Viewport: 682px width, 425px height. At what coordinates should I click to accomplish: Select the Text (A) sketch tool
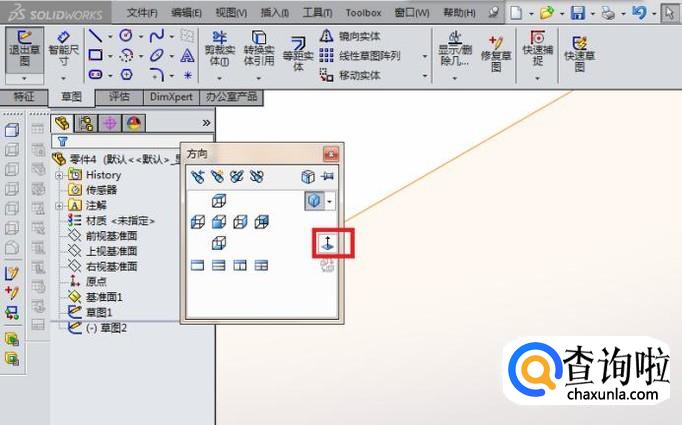pos(187,55)
